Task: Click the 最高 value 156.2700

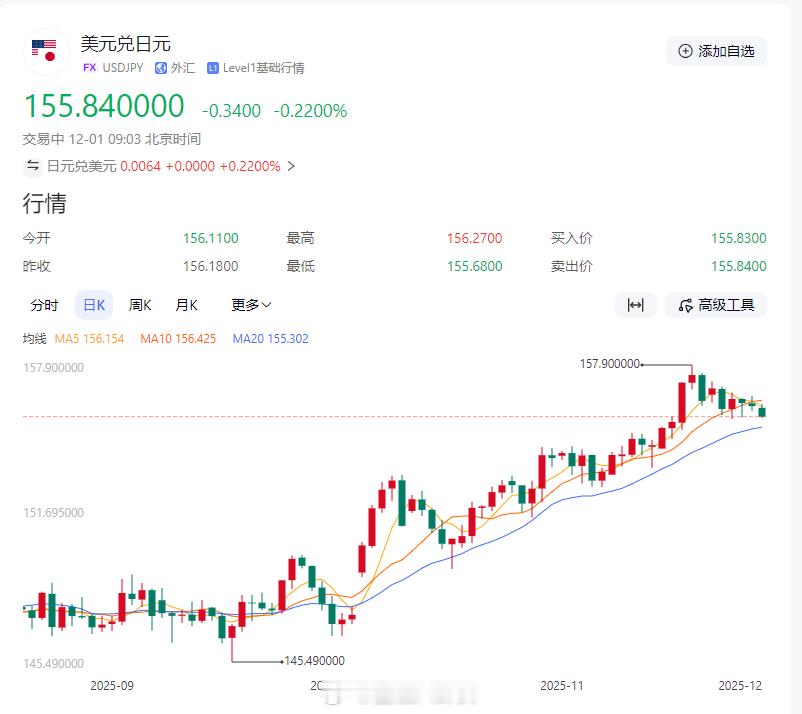Action: 475,238
